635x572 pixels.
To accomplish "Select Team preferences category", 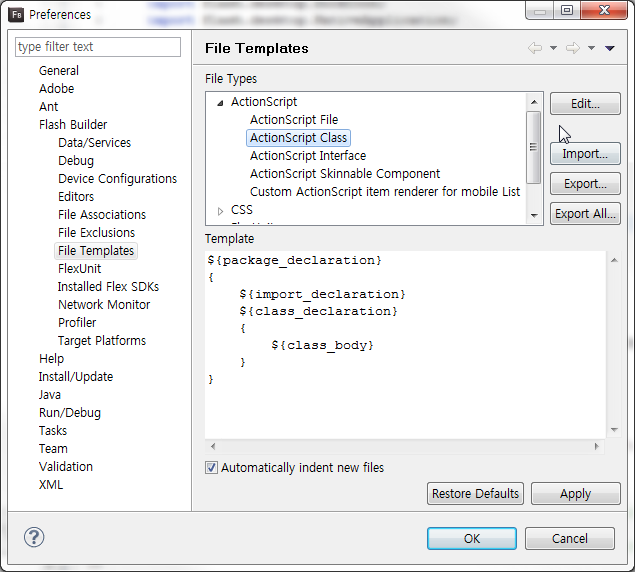I will (53, 448).
